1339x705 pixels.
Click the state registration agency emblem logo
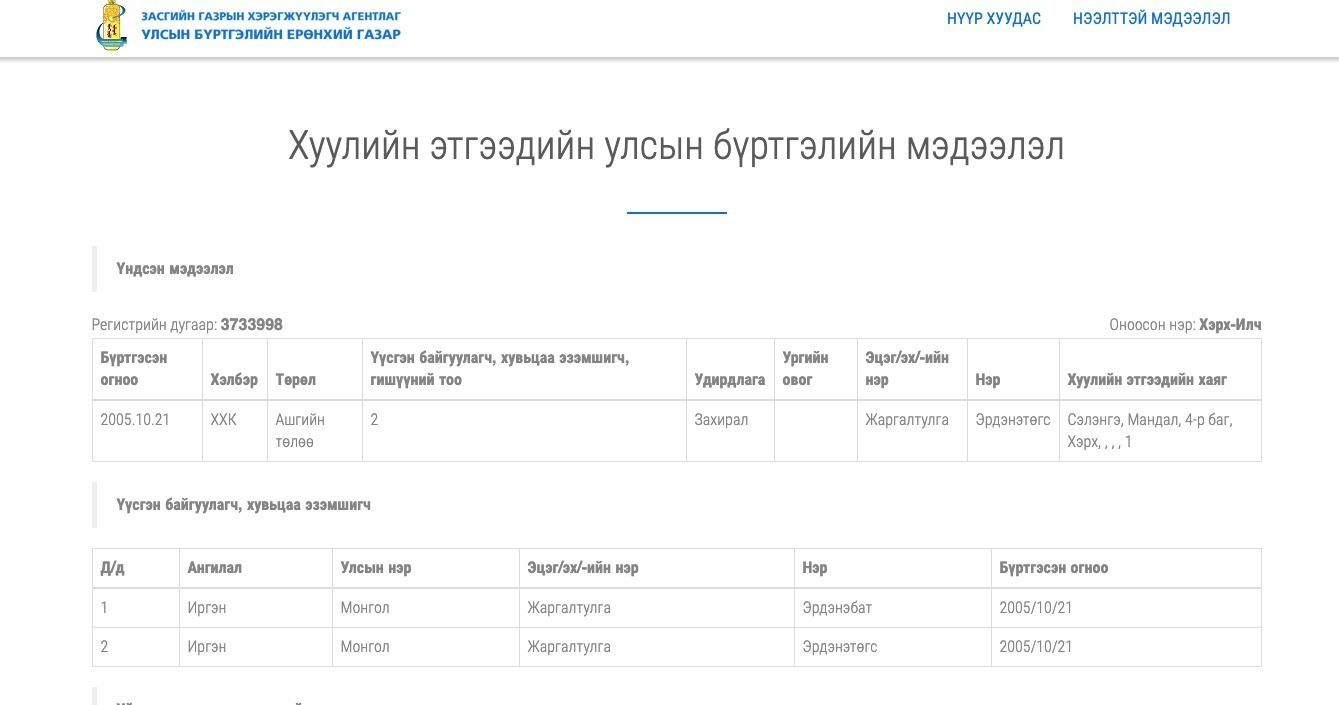point(112,25)
